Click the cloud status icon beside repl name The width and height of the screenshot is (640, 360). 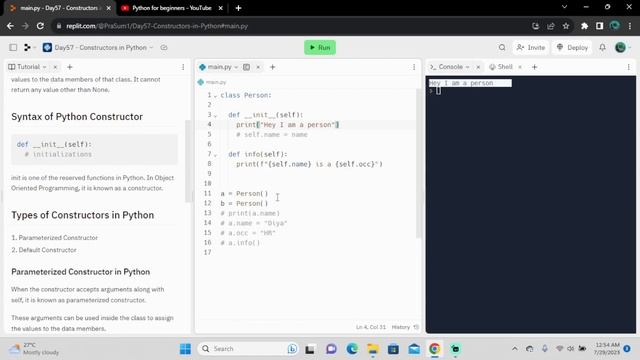[x=164, y=47]
